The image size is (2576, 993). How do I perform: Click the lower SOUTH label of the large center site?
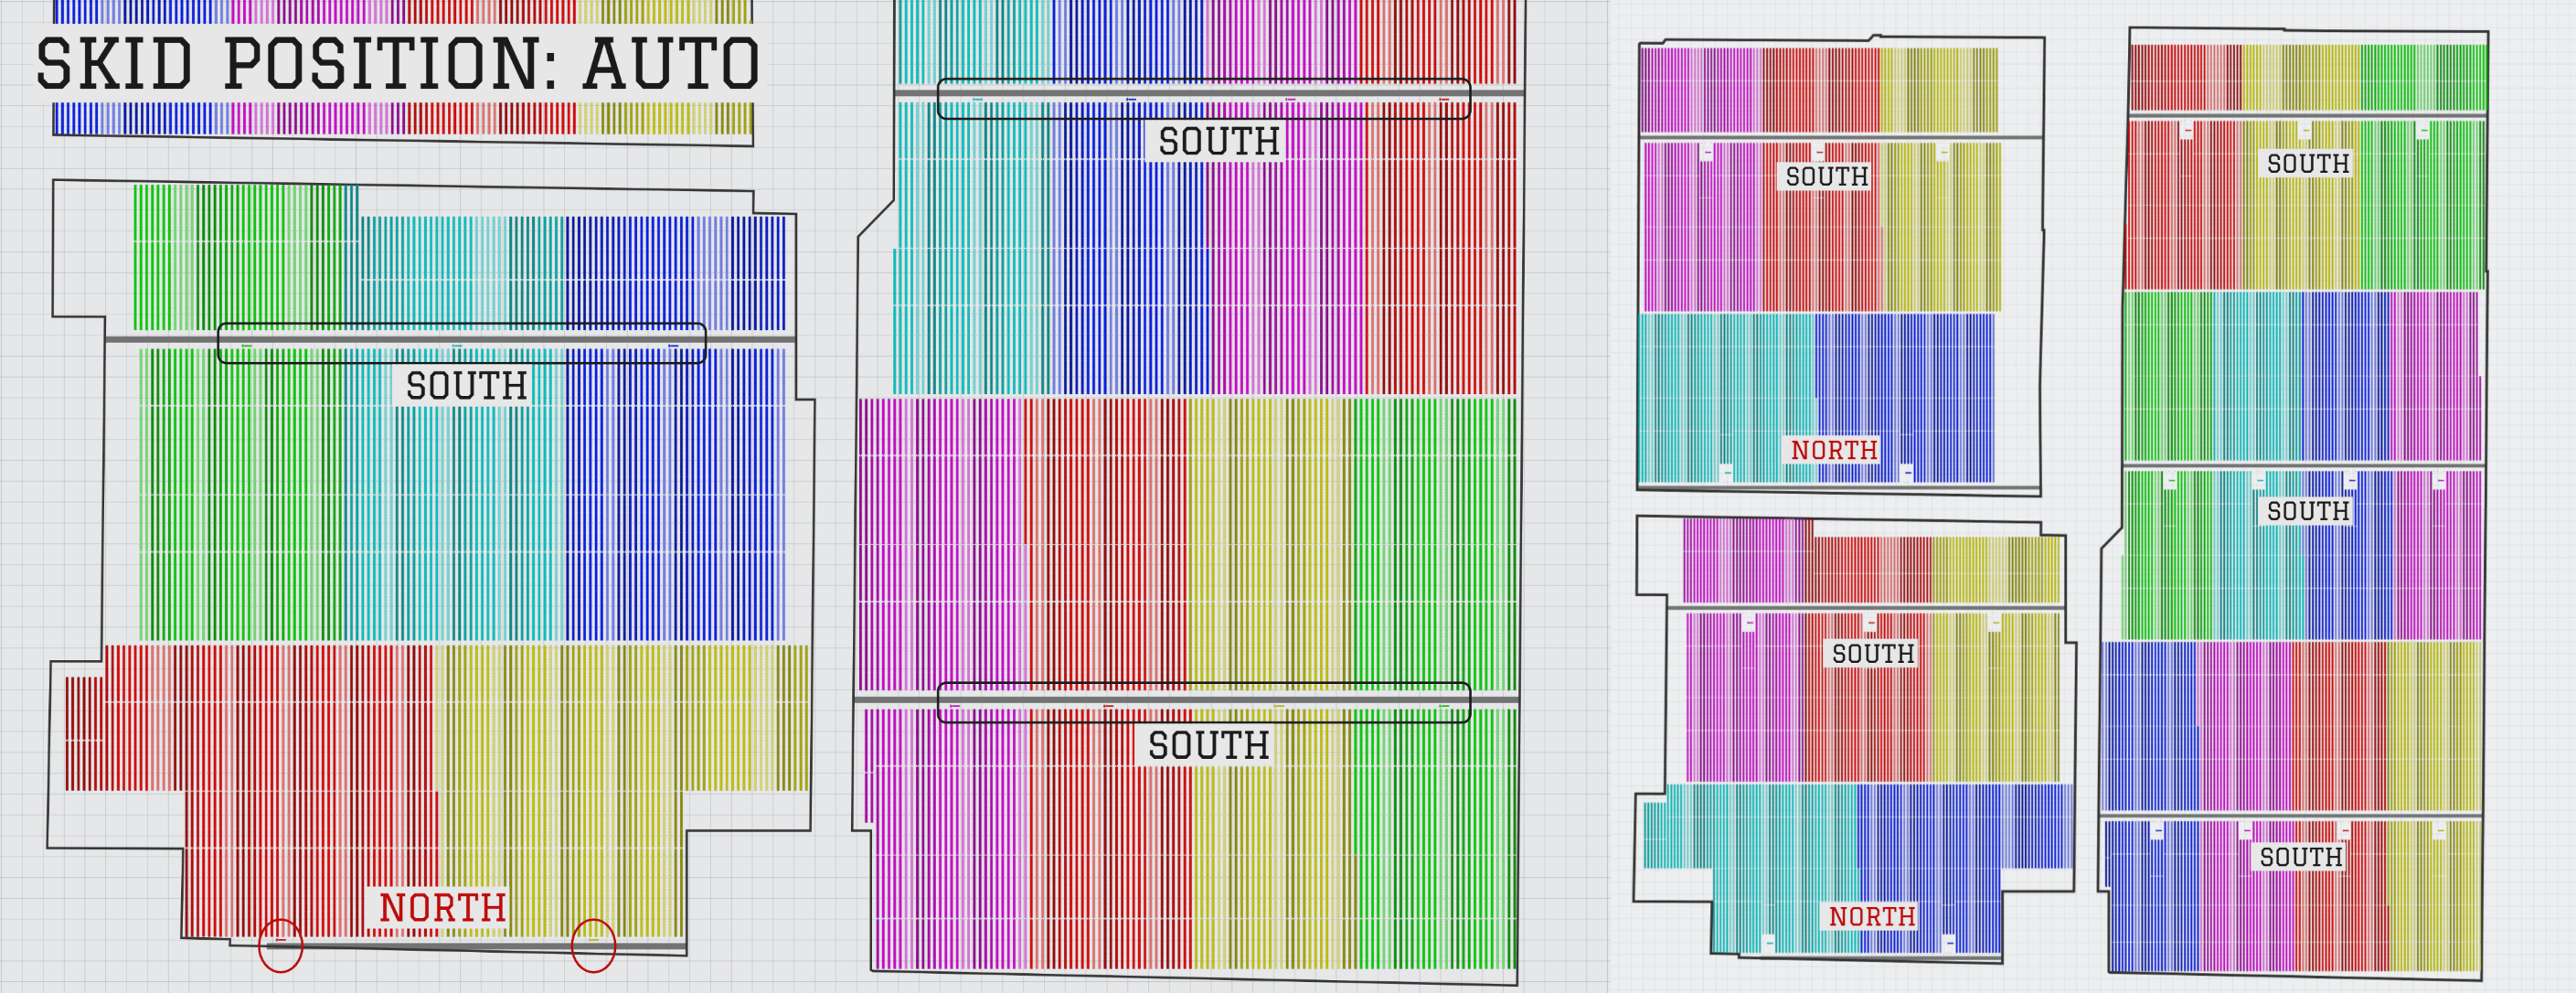[1208, 746]
